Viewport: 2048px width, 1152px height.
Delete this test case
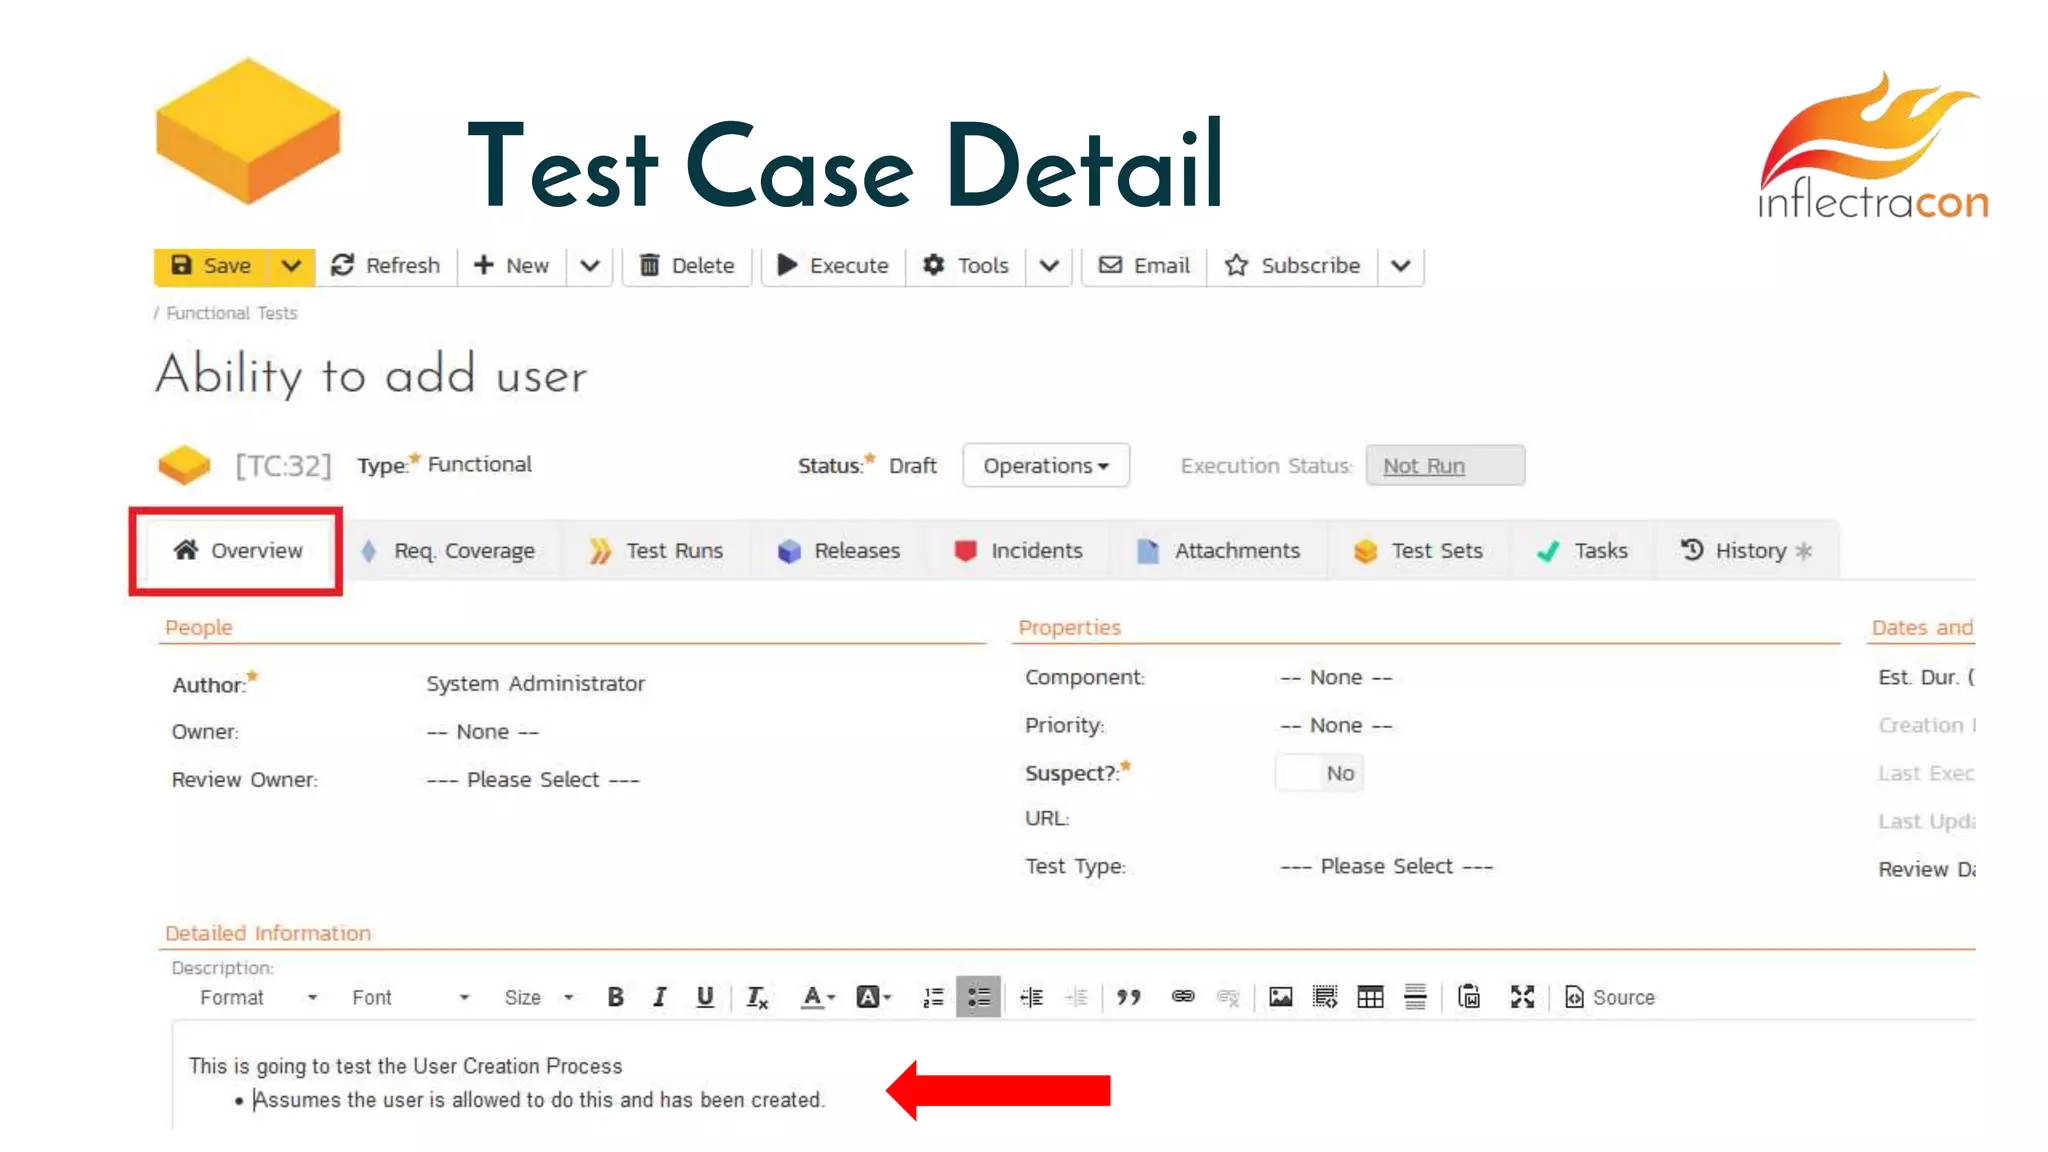point(687,266)
